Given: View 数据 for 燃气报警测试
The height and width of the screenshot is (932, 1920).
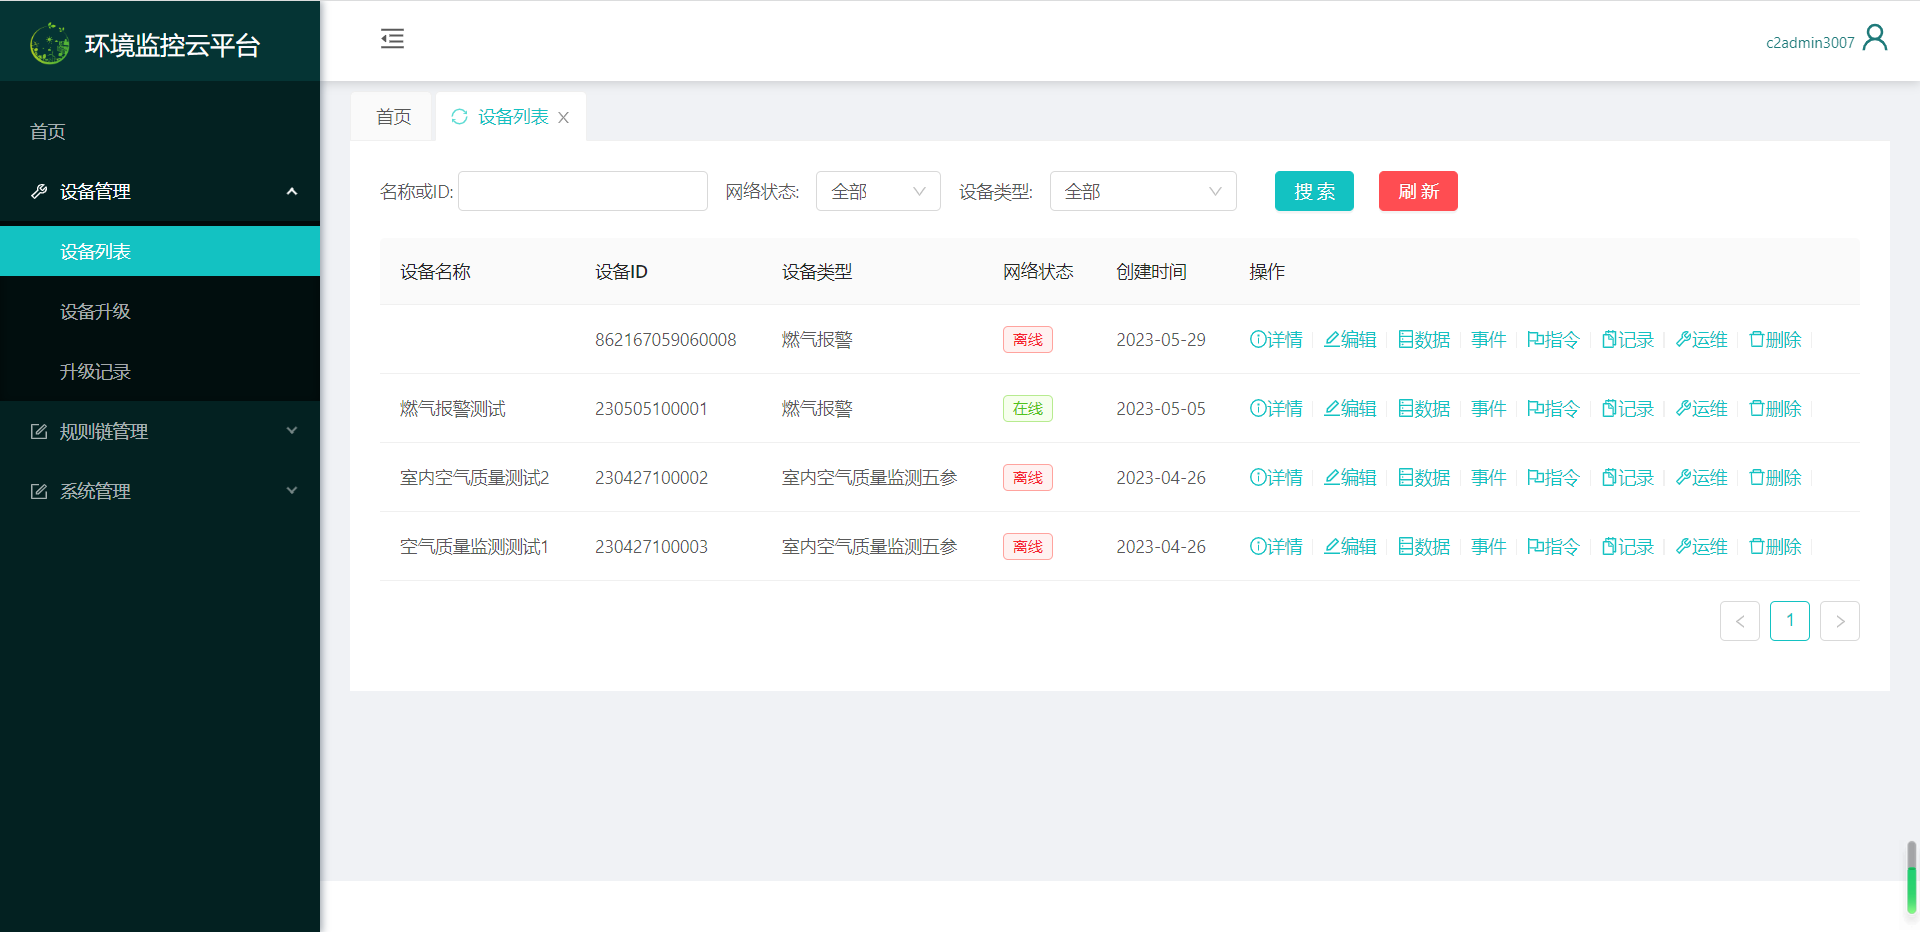Looking at the screenshot, I should pos(1424,409).
